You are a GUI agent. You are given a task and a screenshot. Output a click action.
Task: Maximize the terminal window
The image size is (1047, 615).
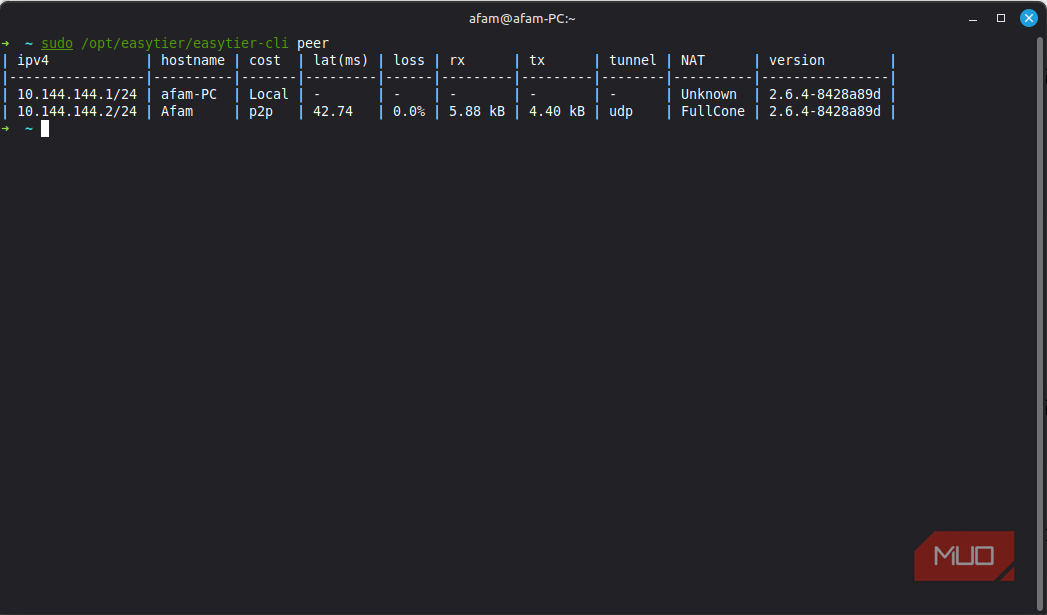(x=1000, y=18)
